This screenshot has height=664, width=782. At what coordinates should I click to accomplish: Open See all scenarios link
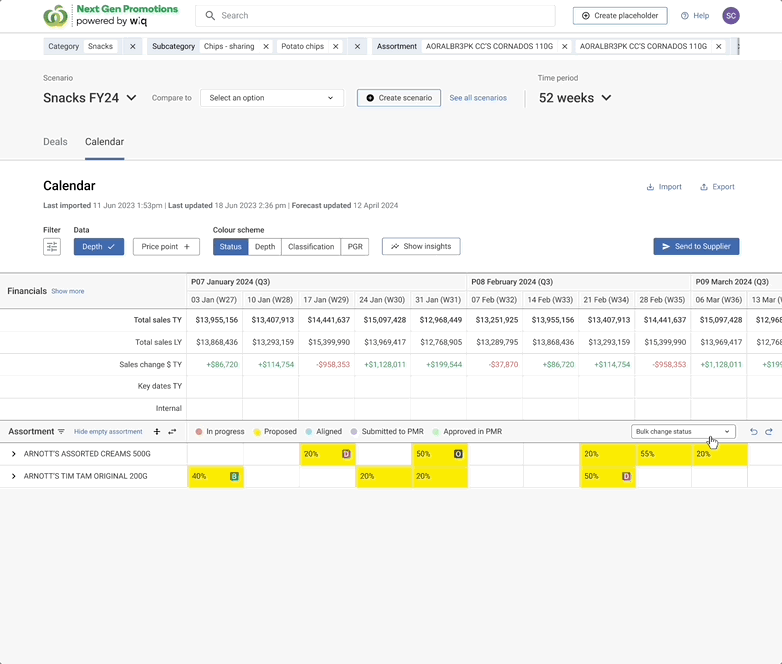coord(478,98)
